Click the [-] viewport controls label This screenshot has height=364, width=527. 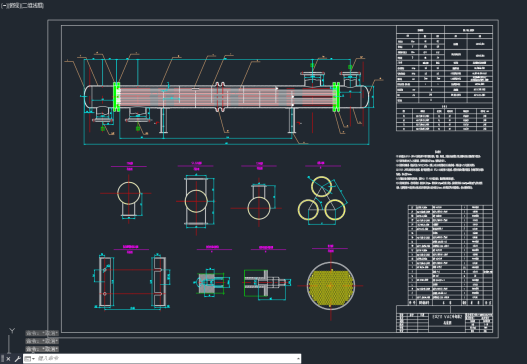point(4,6)
